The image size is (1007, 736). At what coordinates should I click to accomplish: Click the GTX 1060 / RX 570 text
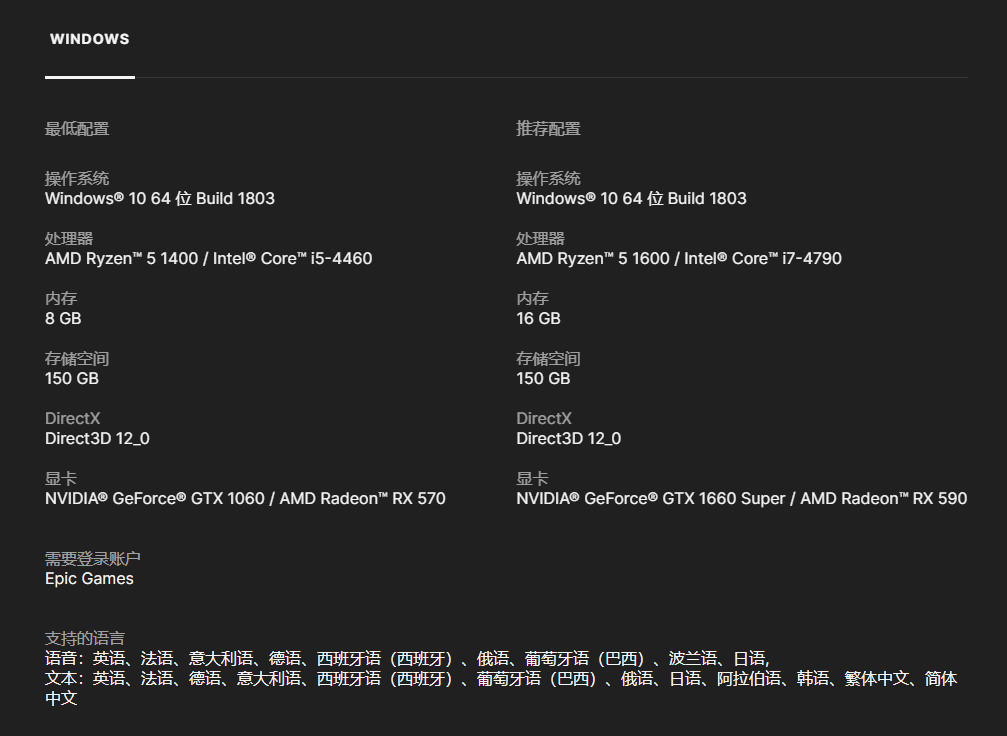click(x=245, y=499)
